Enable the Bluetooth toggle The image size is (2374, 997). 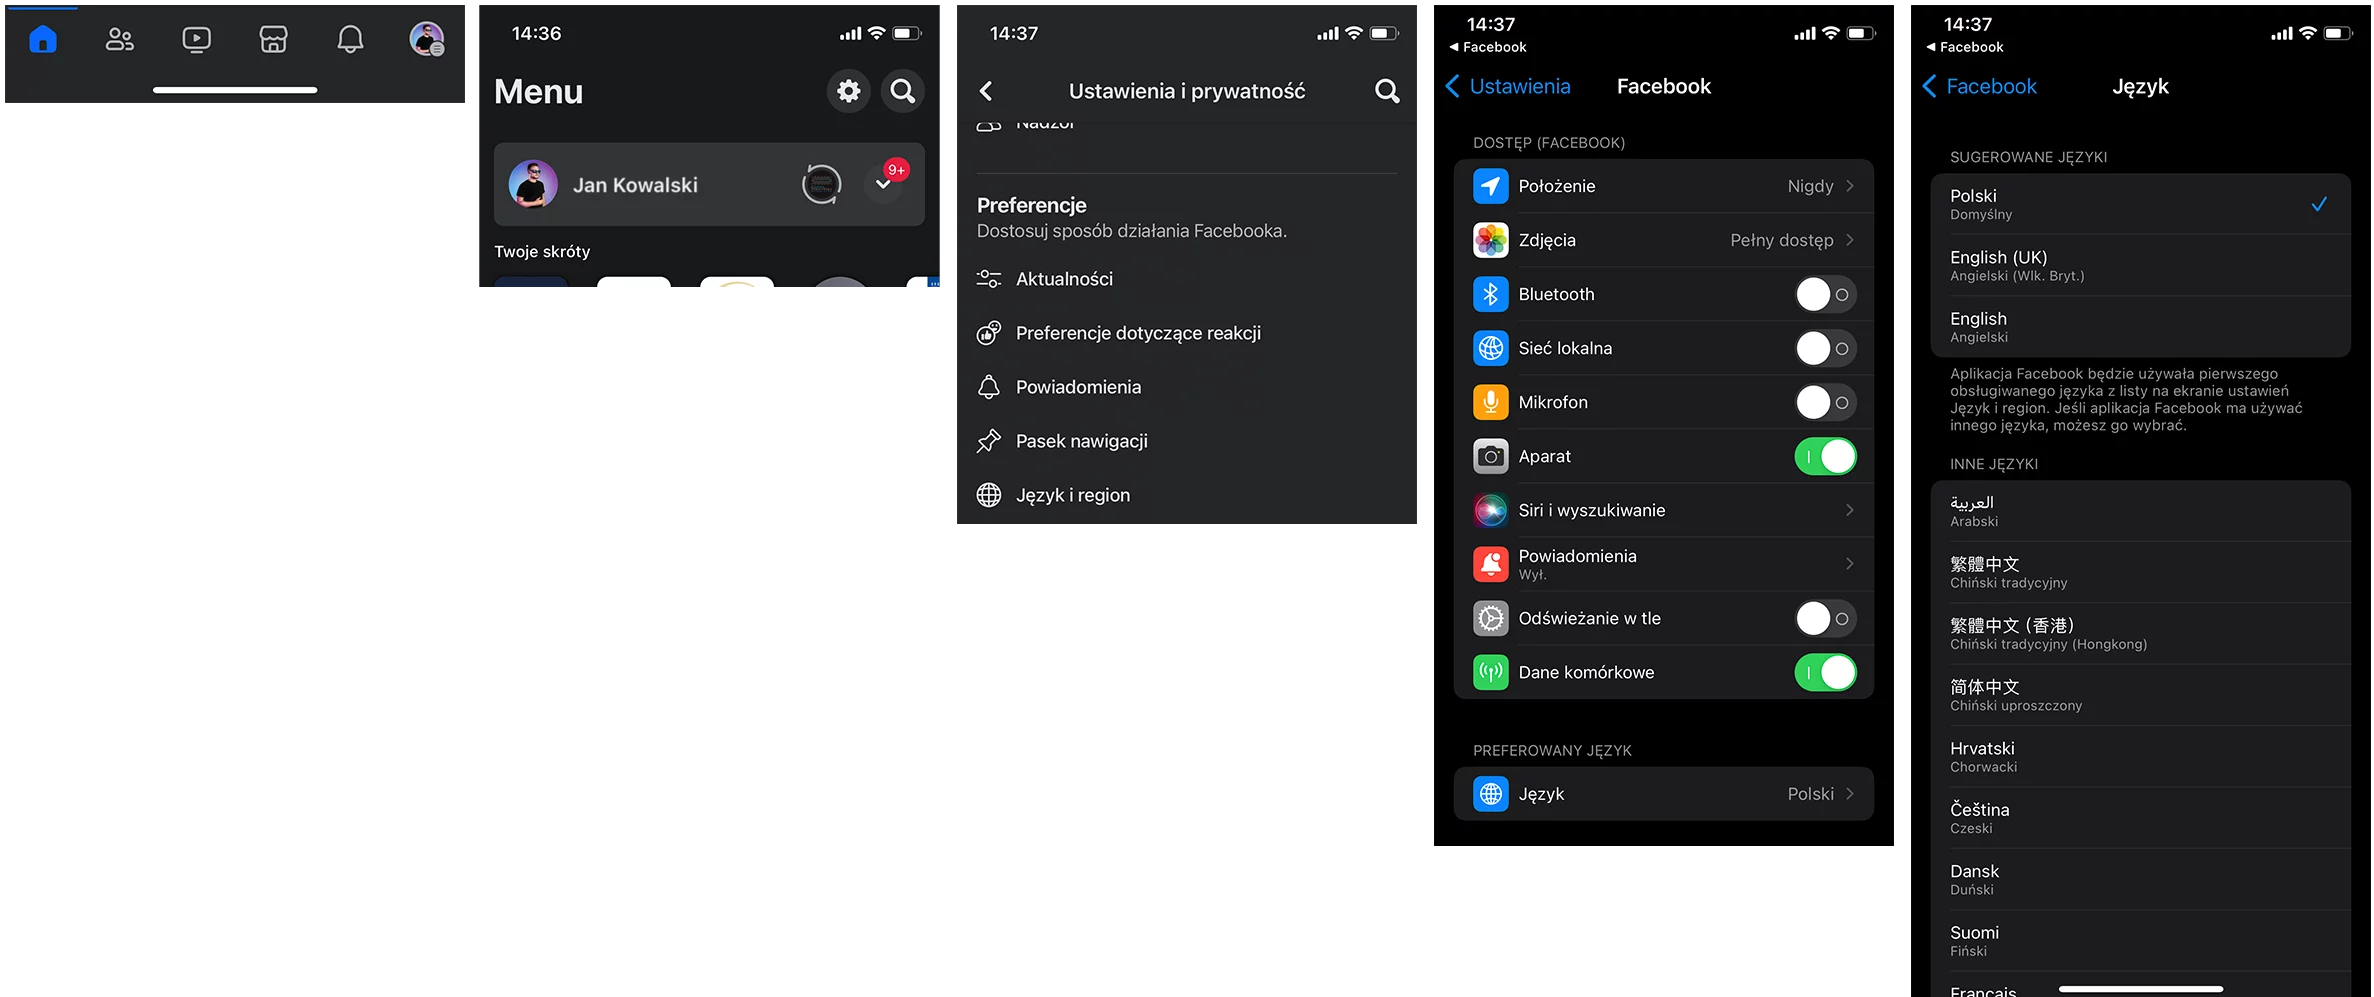tap(1824, 294)
